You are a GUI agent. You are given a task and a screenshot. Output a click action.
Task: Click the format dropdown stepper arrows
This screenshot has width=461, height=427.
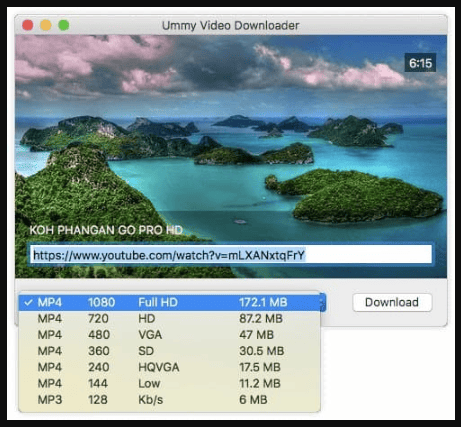[322, 302]
